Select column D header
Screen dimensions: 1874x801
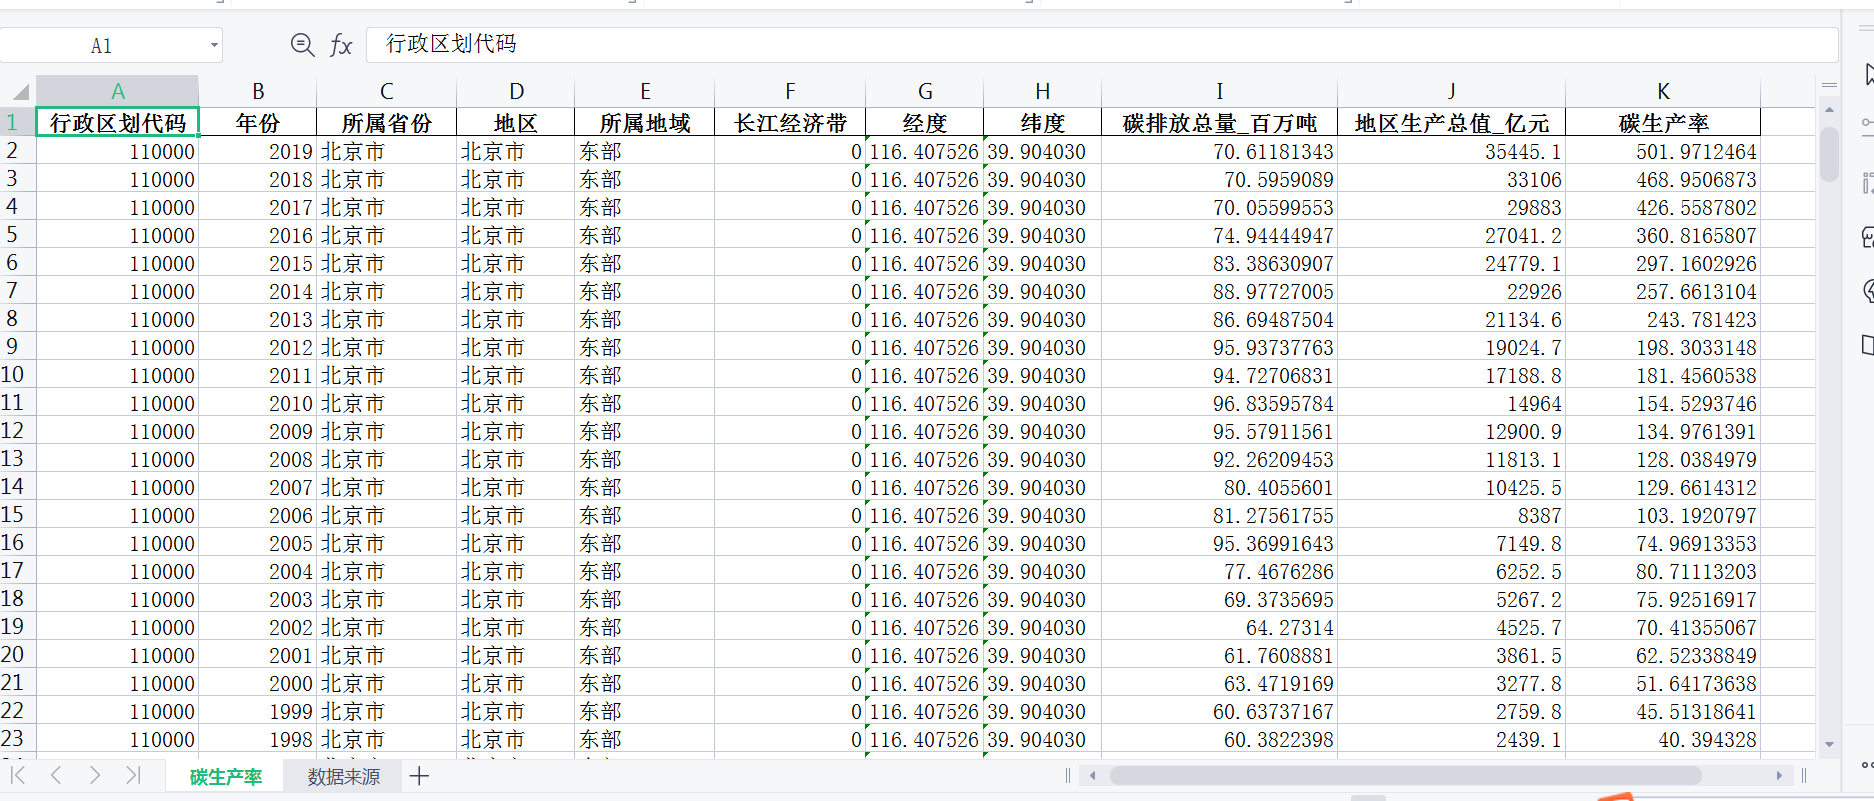tap(516, 92)
